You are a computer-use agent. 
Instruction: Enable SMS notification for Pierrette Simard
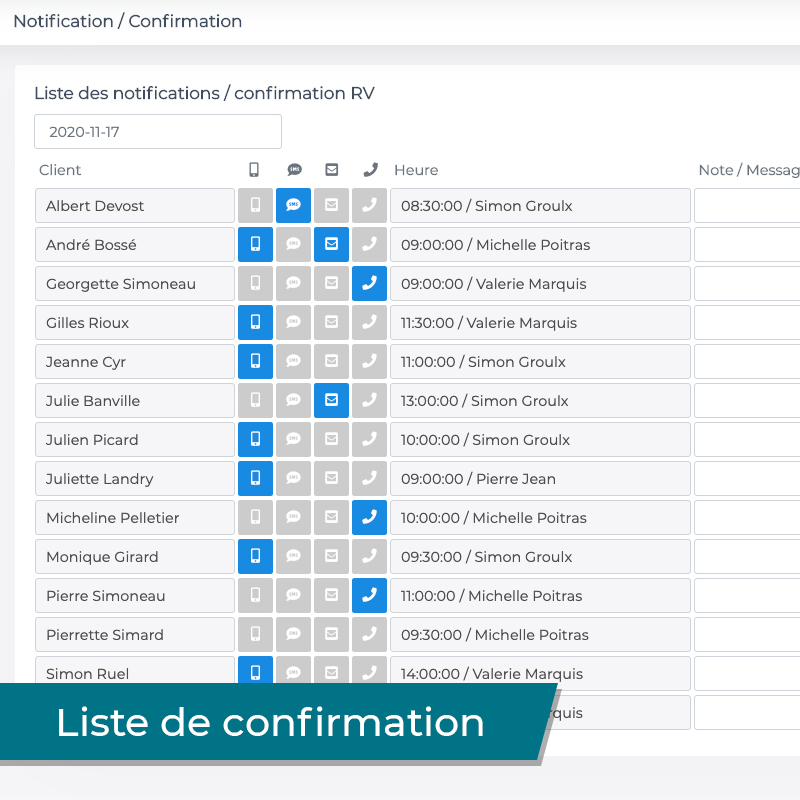[x=293, y=635]
